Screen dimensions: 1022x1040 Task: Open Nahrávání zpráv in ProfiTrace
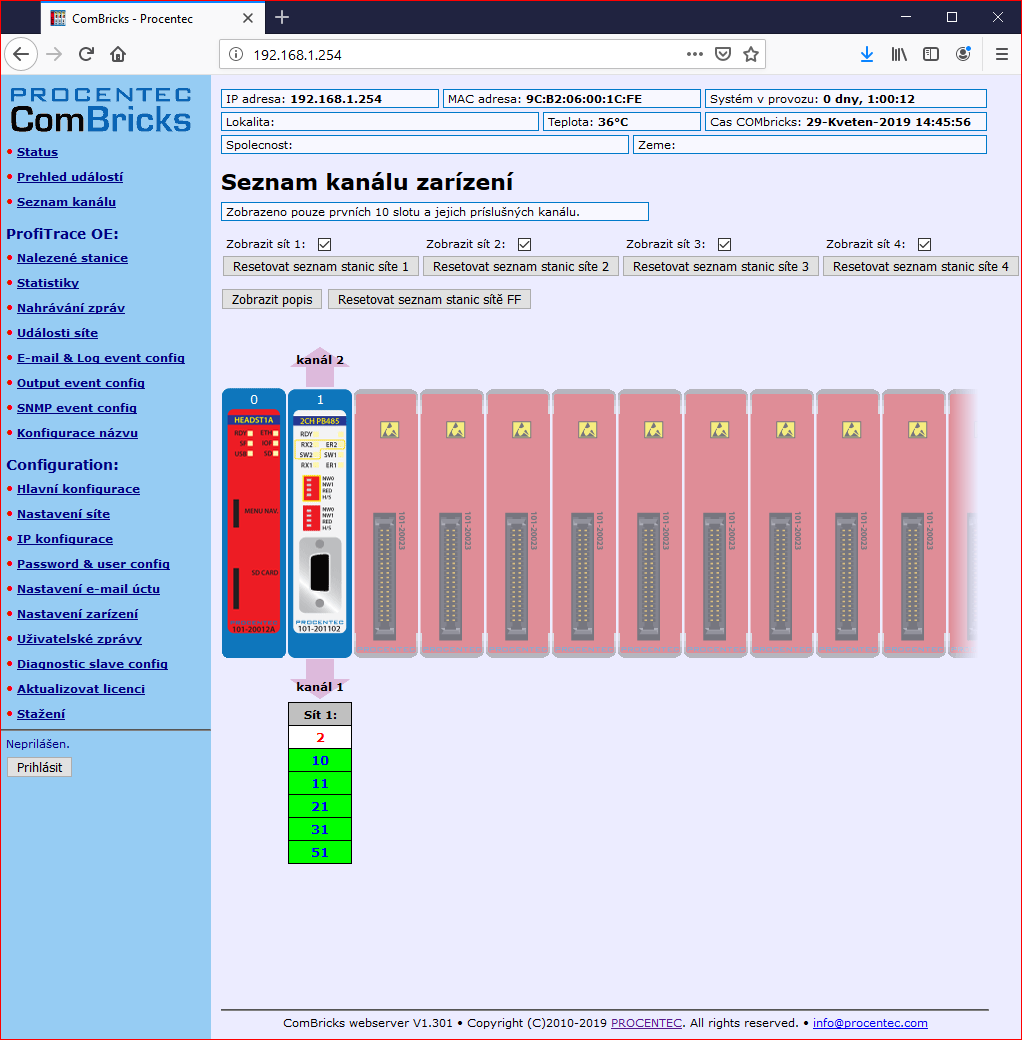pos(71,308)
